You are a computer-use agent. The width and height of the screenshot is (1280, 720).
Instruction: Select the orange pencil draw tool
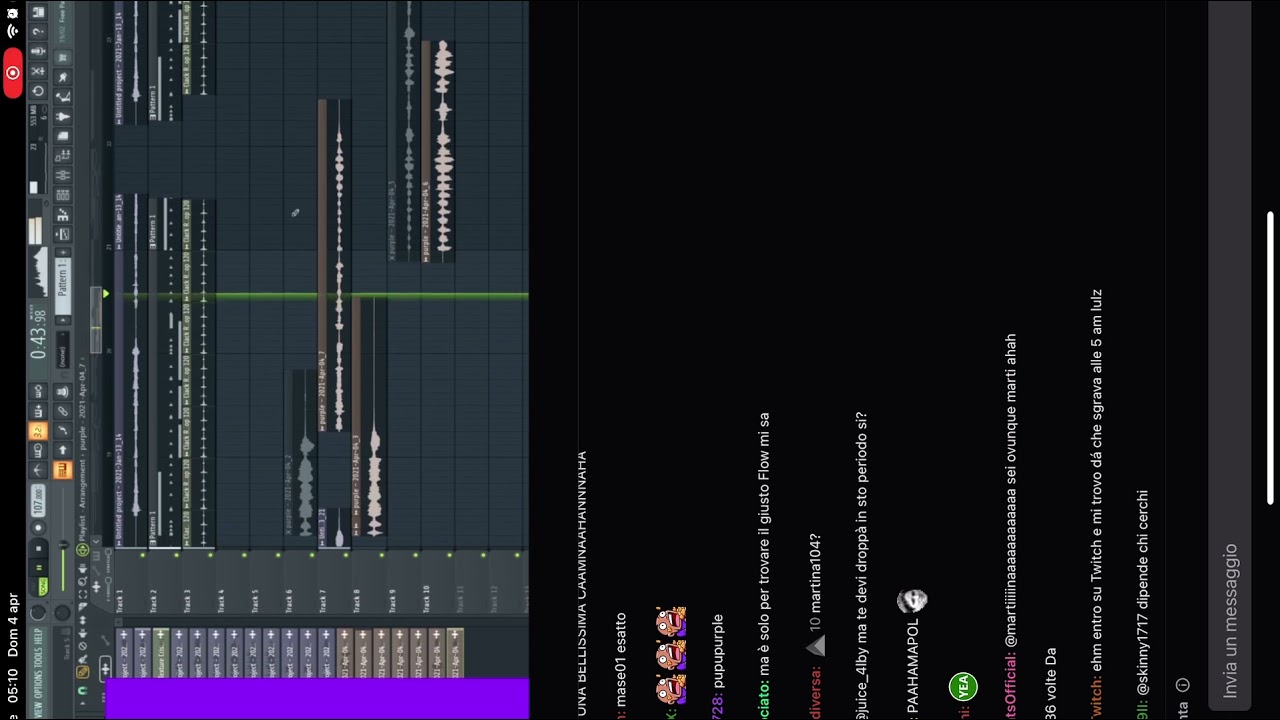click(x=82, y=672)
